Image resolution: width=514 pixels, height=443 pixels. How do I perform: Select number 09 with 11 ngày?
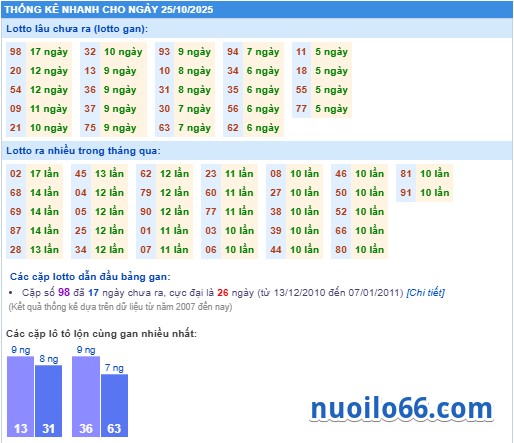(x=16, y=109)
